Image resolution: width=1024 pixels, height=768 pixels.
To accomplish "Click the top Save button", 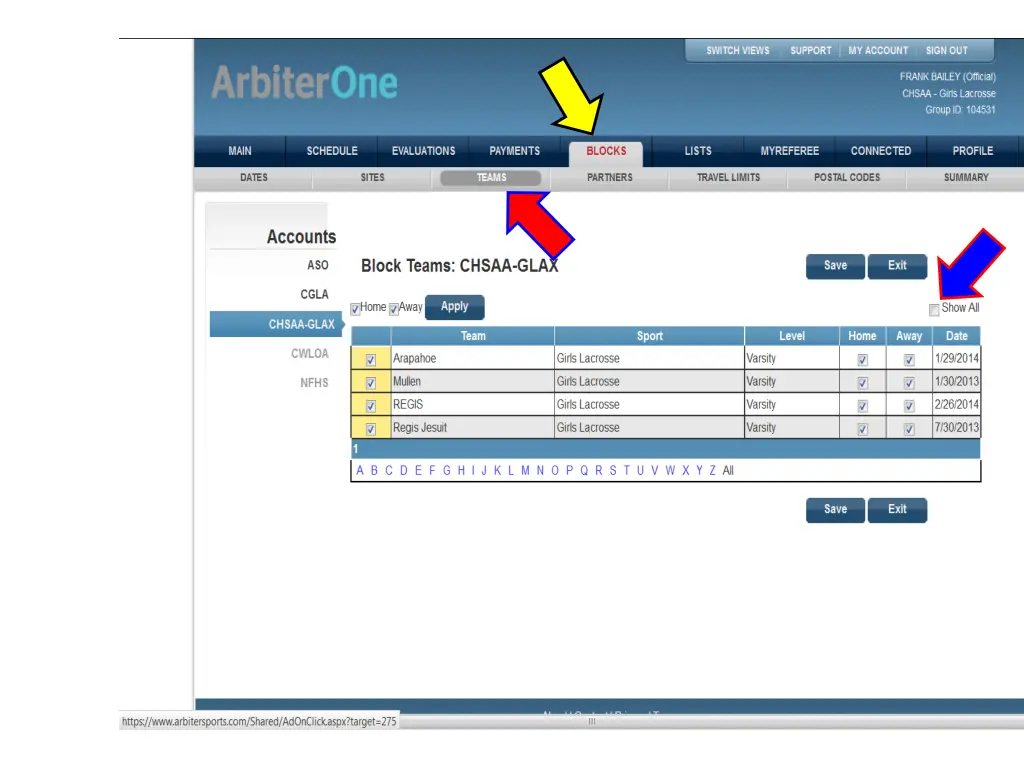I will [x=835, y=266].
